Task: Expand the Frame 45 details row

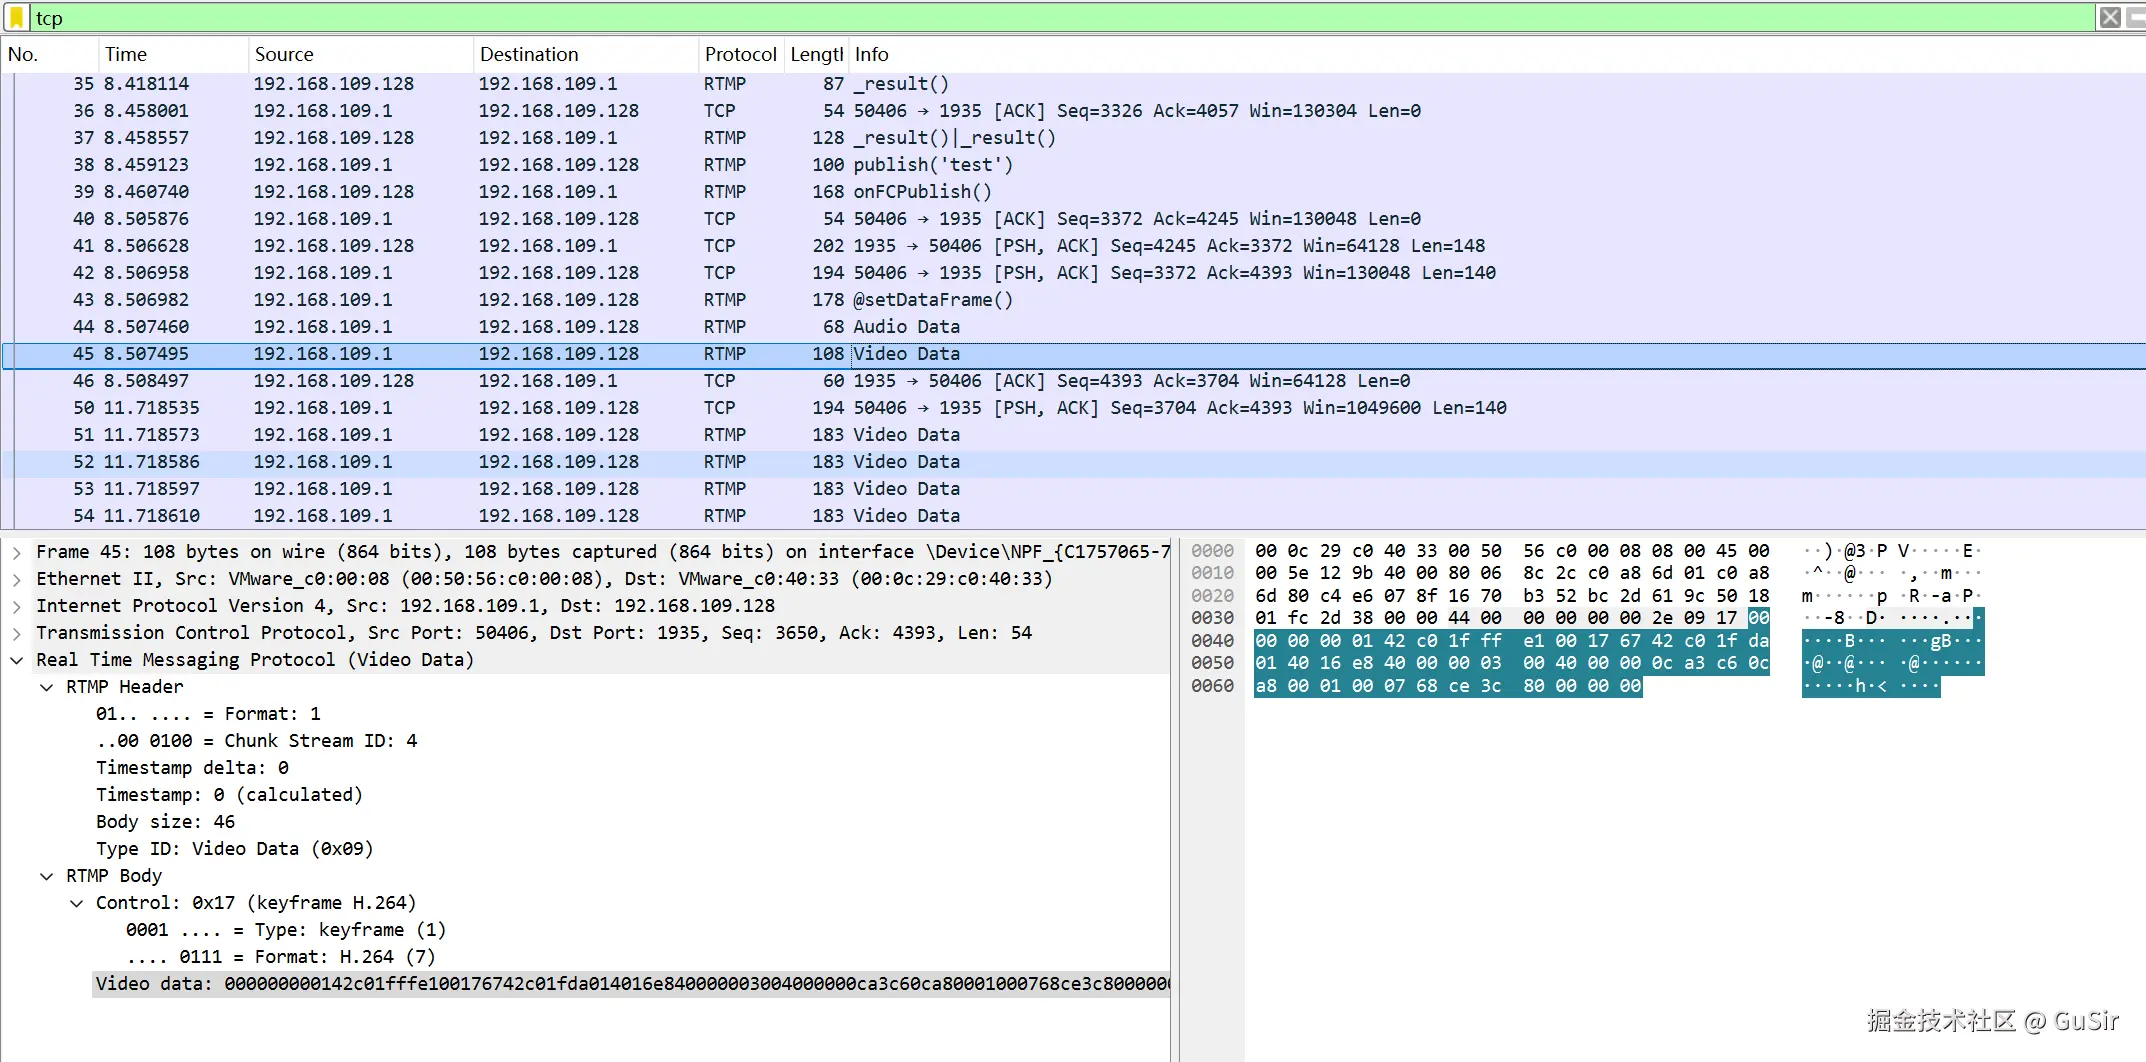Action: [17, 552]
